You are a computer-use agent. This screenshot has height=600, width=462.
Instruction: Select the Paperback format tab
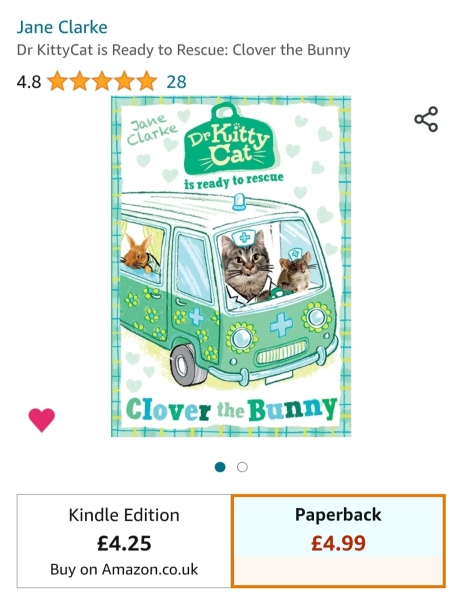tap(338, 541)
